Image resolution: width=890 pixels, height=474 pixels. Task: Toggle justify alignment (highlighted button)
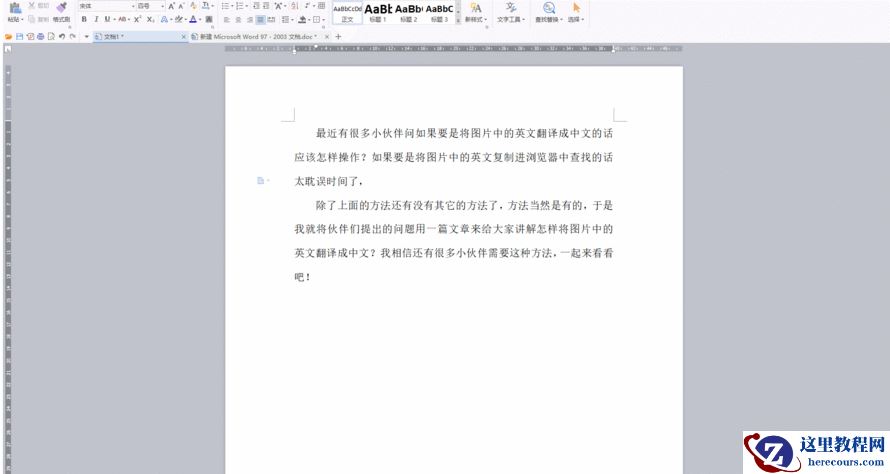point(260,19)
